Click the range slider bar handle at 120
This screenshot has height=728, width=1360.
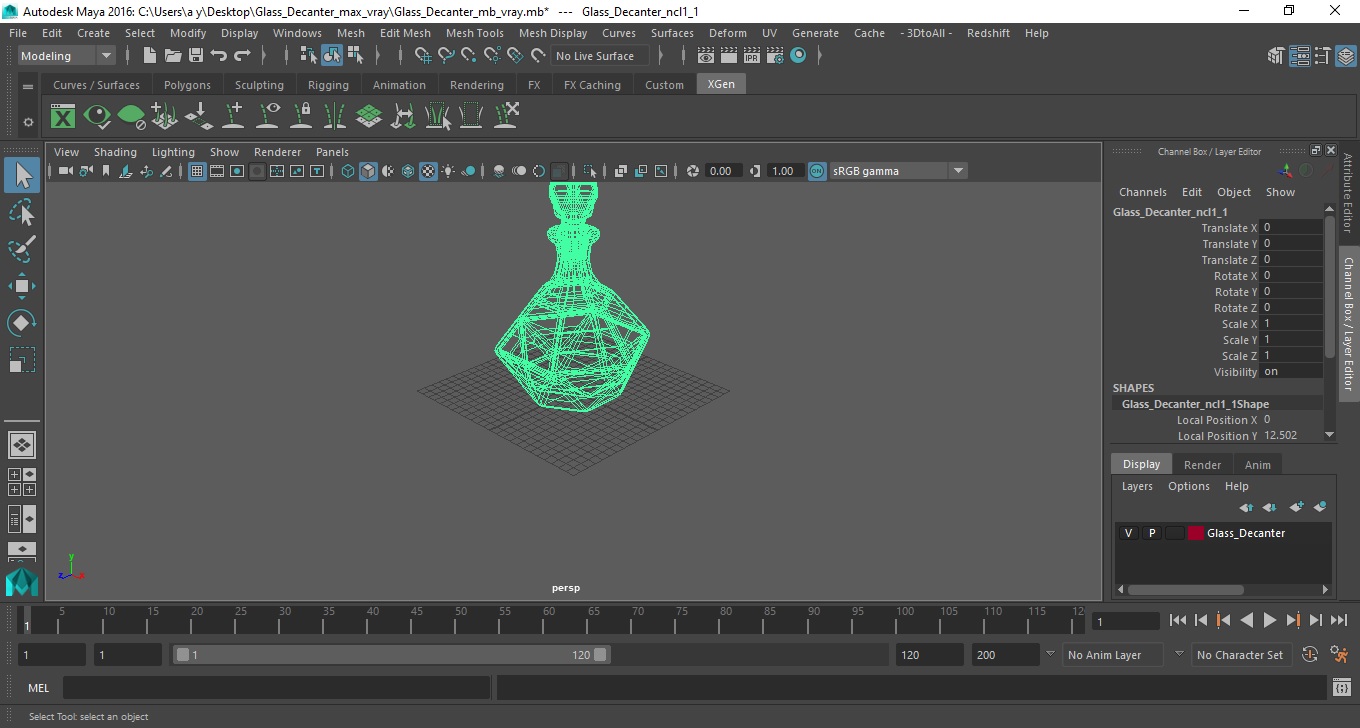600,655
